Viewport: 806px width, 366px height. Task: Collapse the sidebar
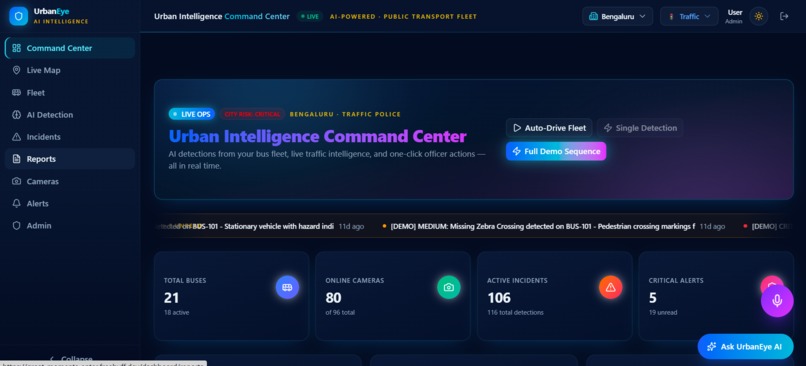pyautogui.click(x=71, y=359)
